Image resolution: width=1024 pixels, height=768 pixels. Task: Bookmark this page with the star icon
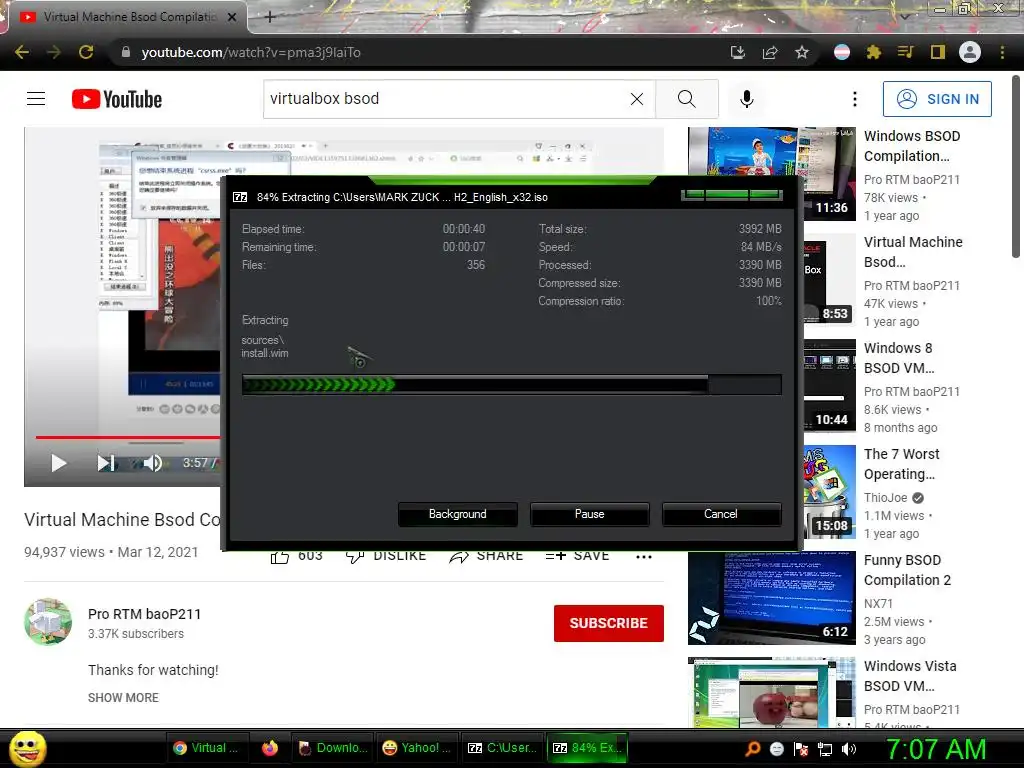pyautogui.click(x=802, y=52)
